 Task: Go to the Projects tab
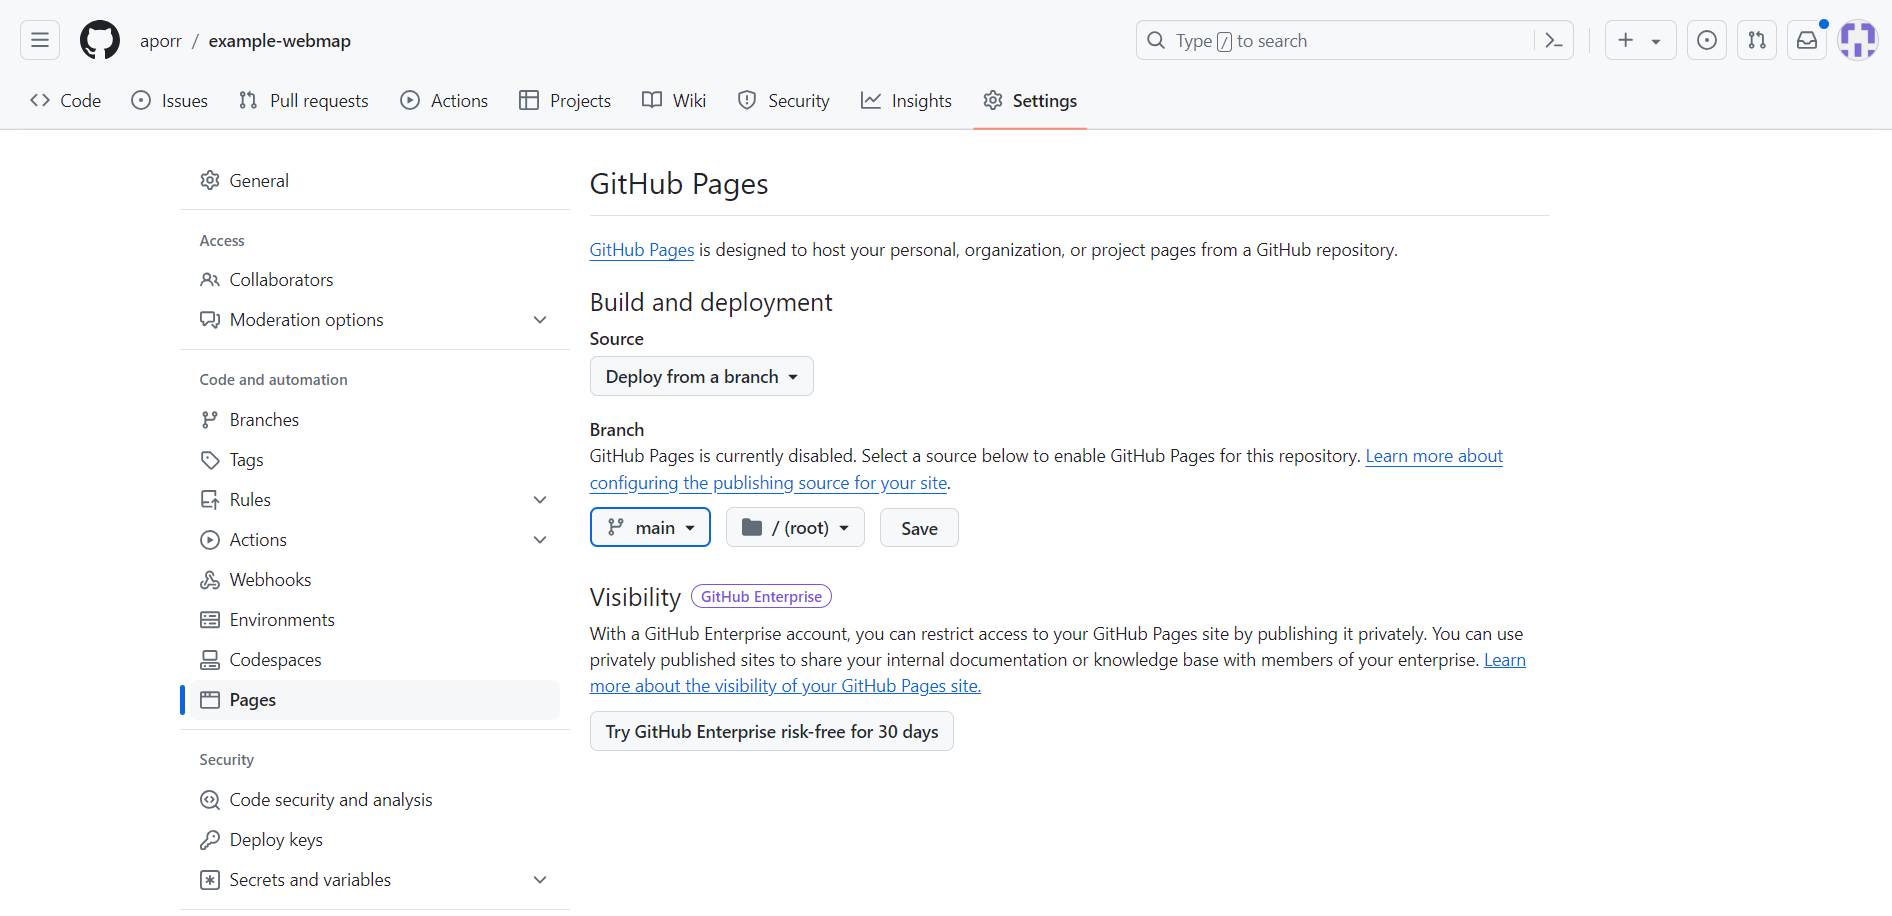coord(565,100)
